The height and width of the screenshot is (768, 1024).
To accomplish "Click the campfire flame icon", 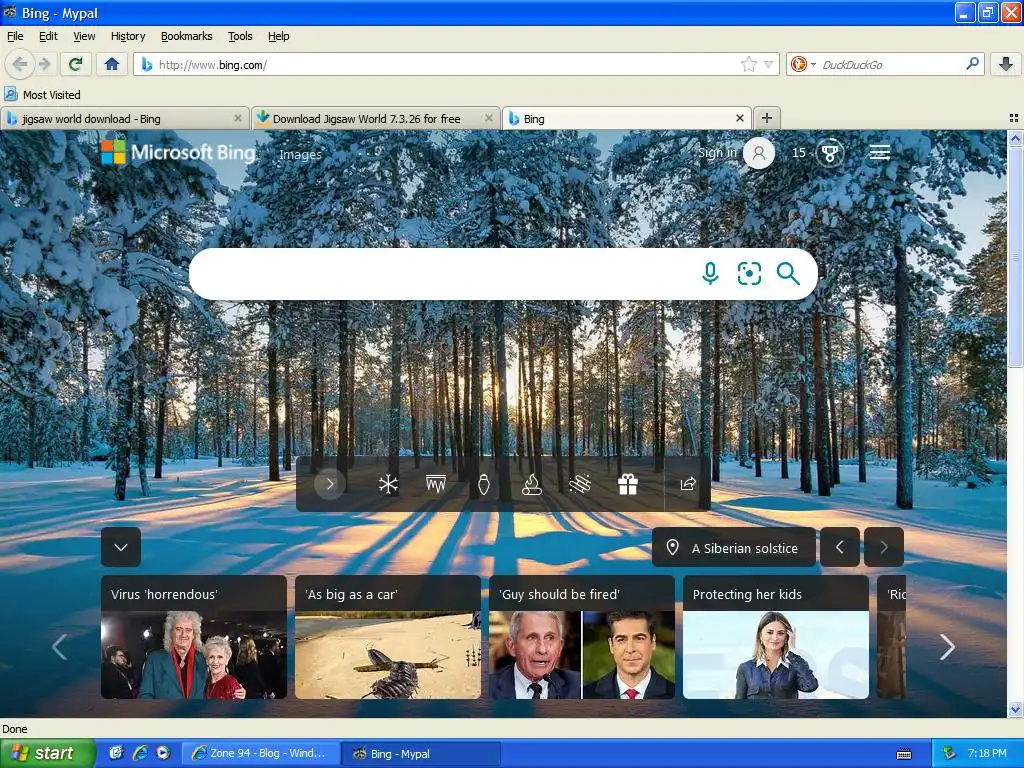I will pos(532,484).
